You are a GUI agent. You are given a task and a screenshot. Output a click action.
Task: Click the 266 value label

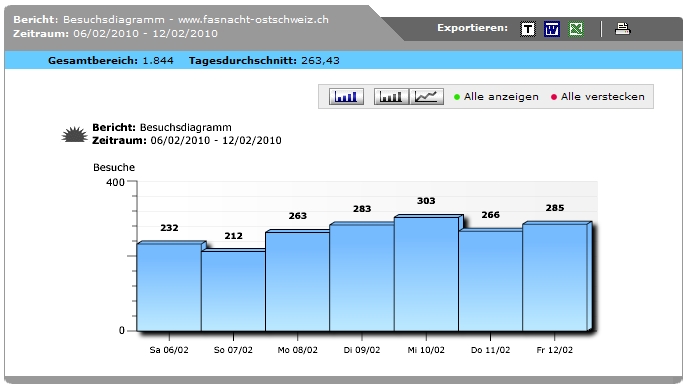490,215
